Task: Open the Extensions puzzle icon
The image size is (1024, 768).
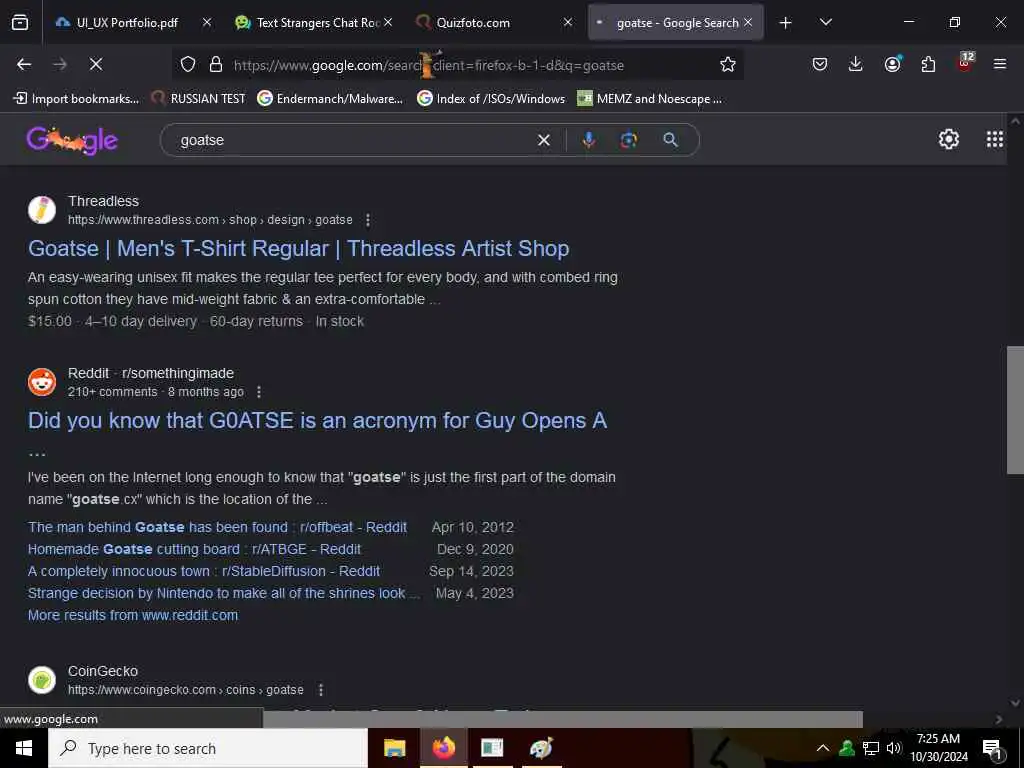Action: 928,64
